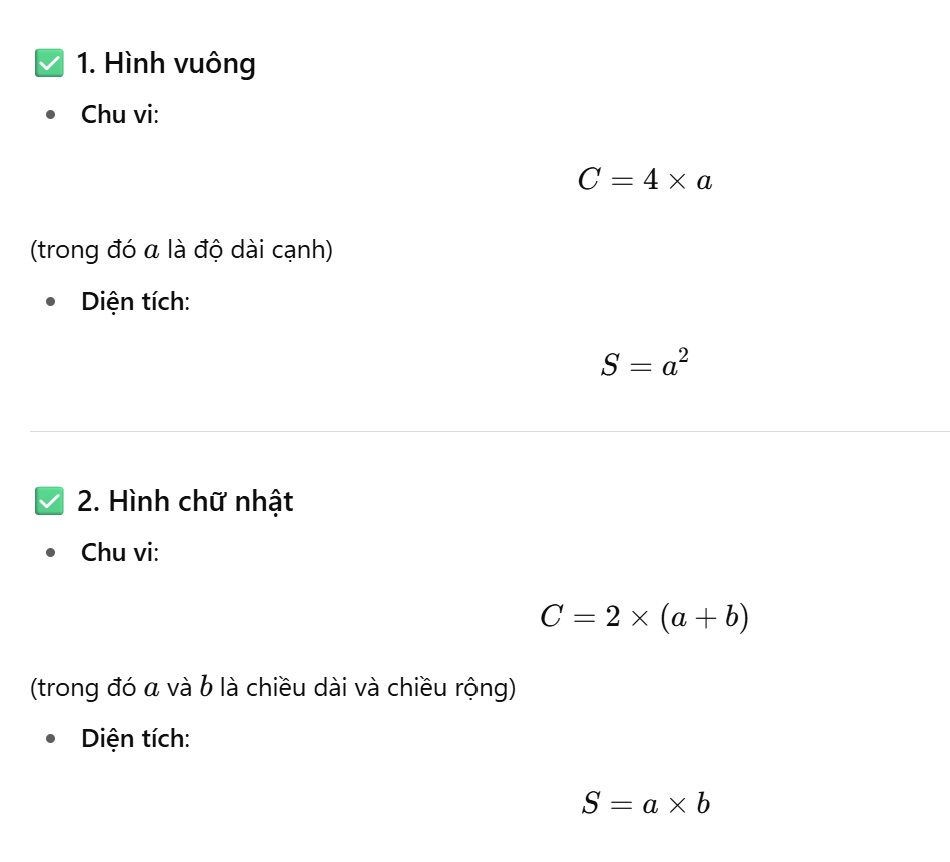Click the formula S = a²
950x862 pixels.
(645, 364)
